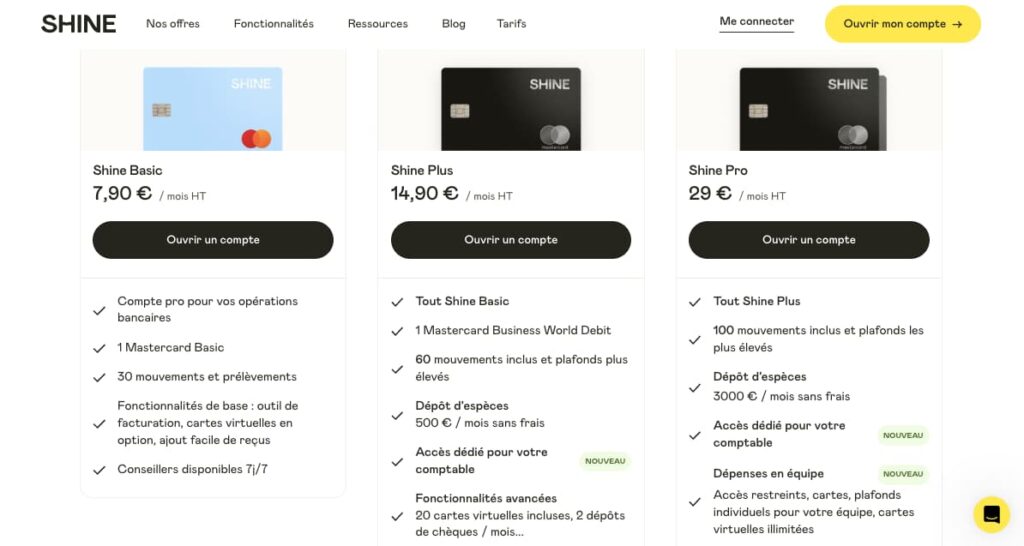Viewport: 1024px width, 546px height.
Task: Expand the Ressources navigation menu
Action: (377, 24)
